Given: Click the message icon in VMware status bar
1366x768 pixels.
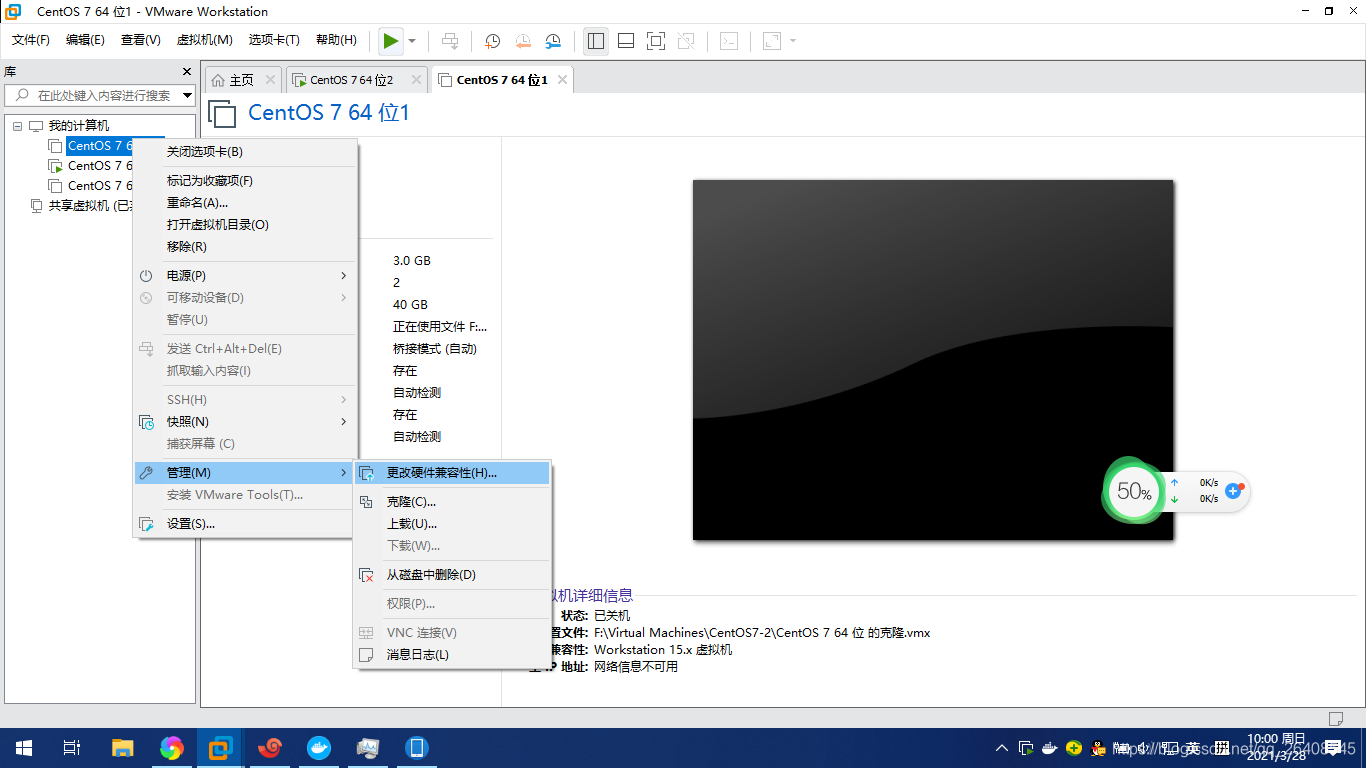Looking at the screenshot, I should click(1335, 718).
